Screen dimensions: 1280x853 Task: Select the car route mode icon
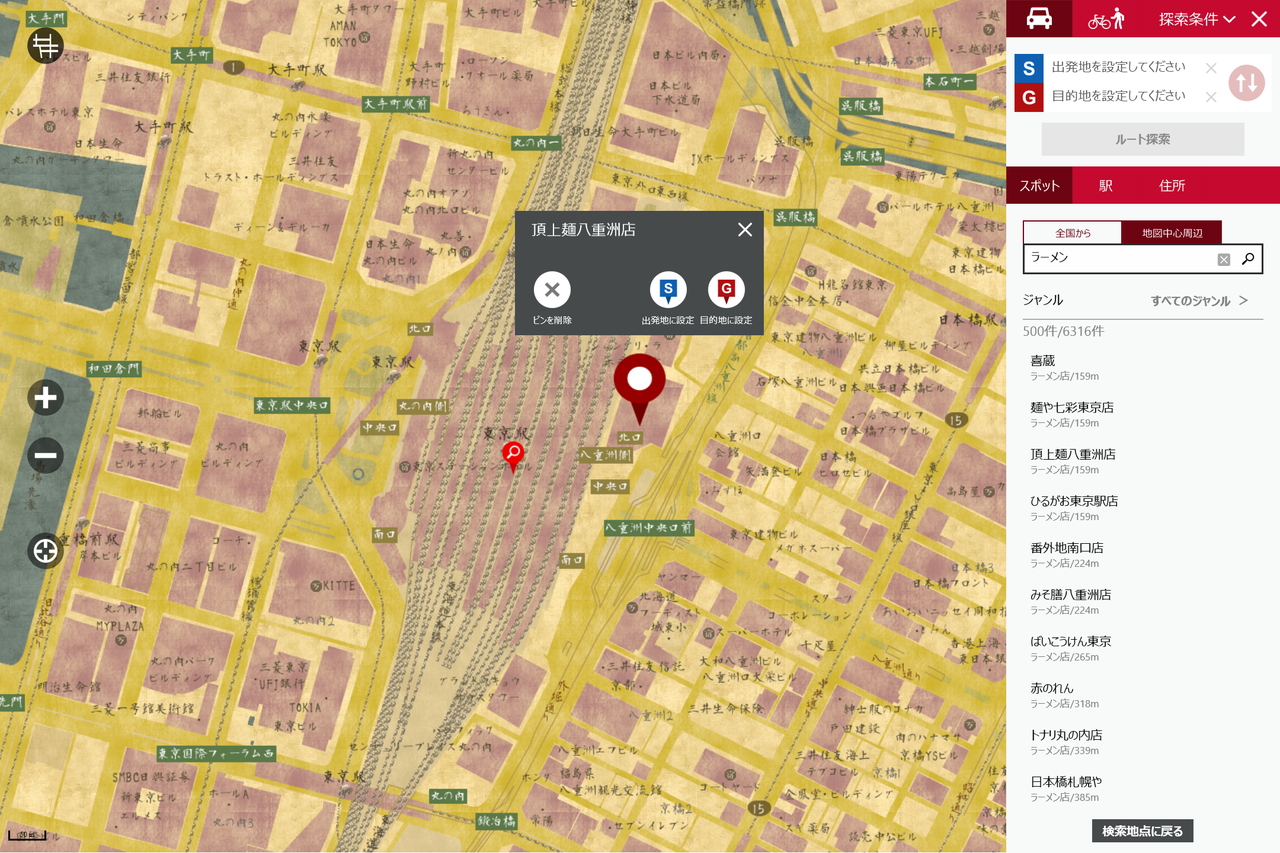1039,18
